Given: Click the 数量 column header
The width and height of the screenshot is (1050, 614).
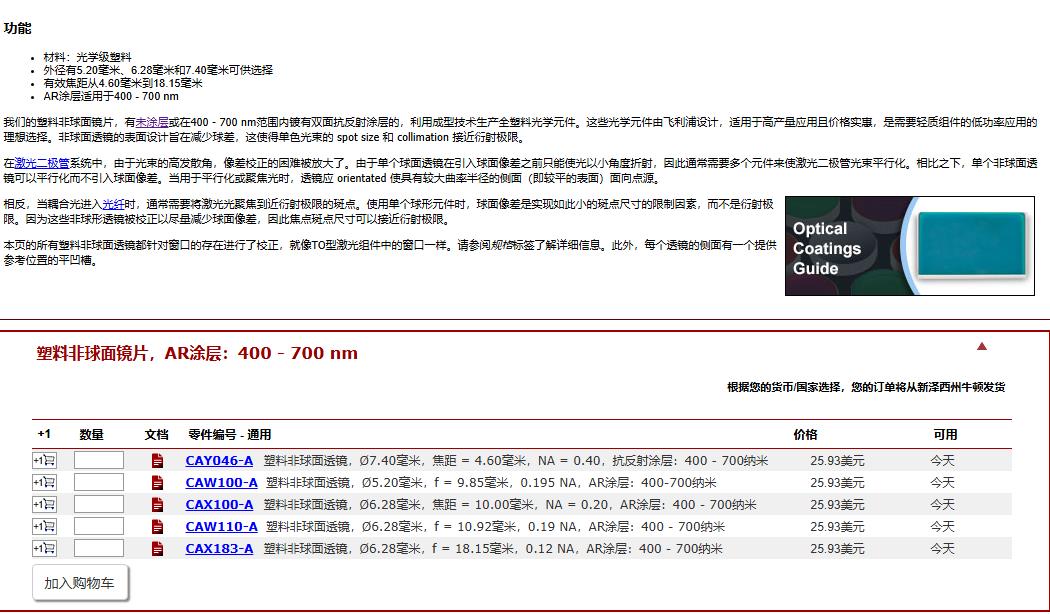Looking at the screenshot, I should click(x=91, y=435).
